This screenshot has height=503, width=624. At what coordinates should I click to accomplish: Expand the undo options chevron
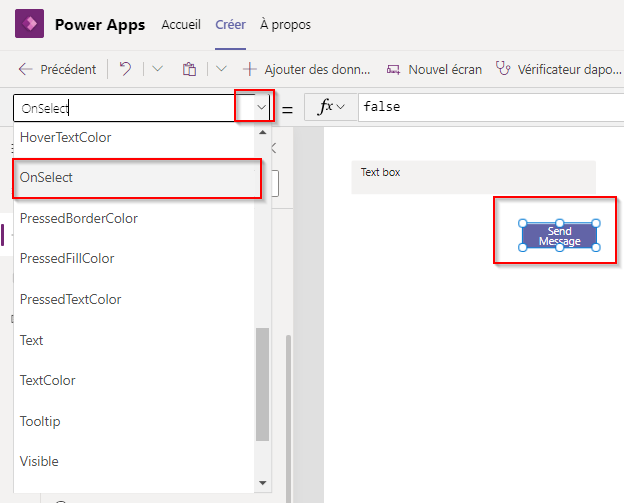(158, 69)
